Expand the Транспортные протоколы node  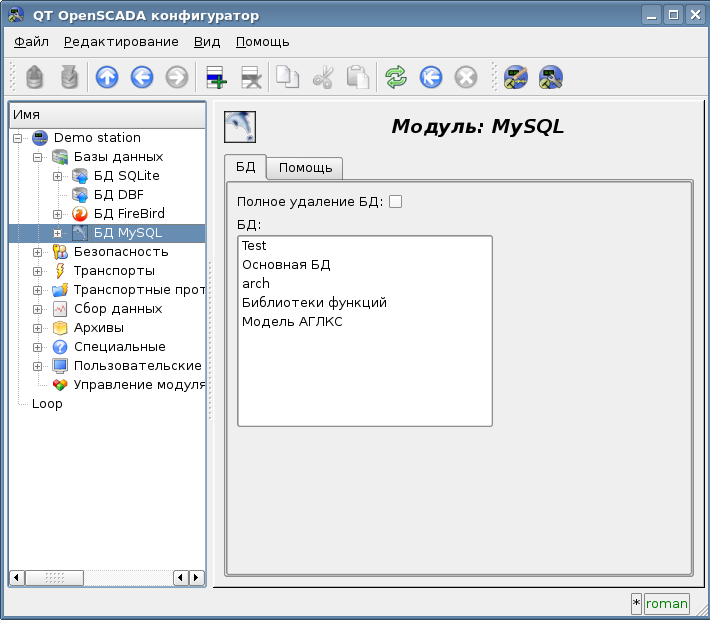pos(37,290)
